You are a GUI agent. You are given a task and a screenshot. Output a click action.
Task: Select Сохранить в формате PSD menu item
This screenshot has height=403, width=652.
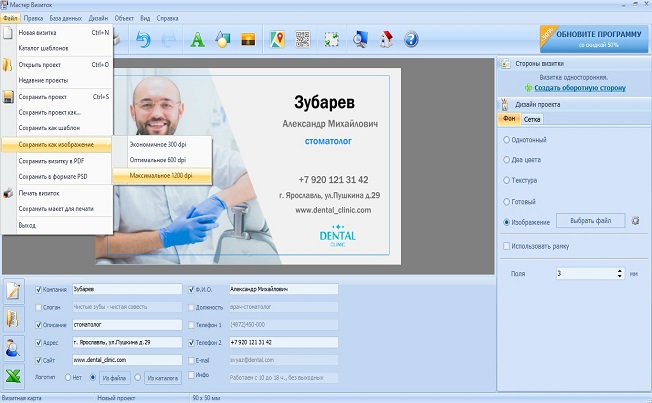coord(57,177)
